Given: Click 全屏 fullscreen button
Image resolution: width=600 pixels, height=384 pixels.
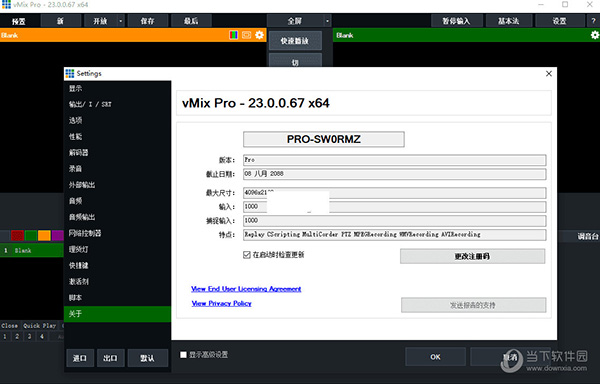Looking at the screenshot, I should click(295, 21).
